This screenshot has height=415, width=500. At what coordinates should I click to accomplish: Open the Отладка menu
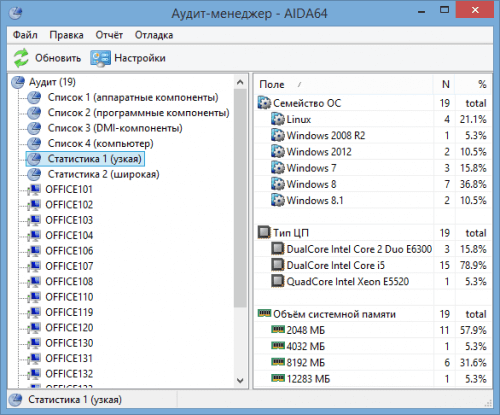click(x=154, y=35)
